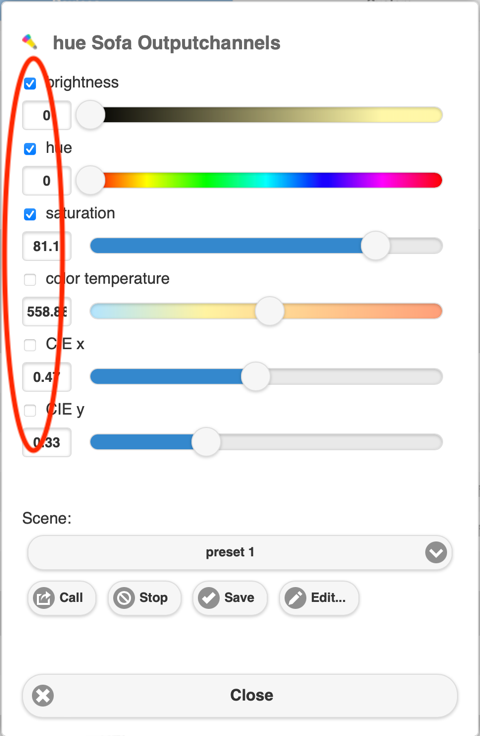The image size is (480, 736).
Task: Click the scene dropdown chevron arrow
Action: (436, 552)
